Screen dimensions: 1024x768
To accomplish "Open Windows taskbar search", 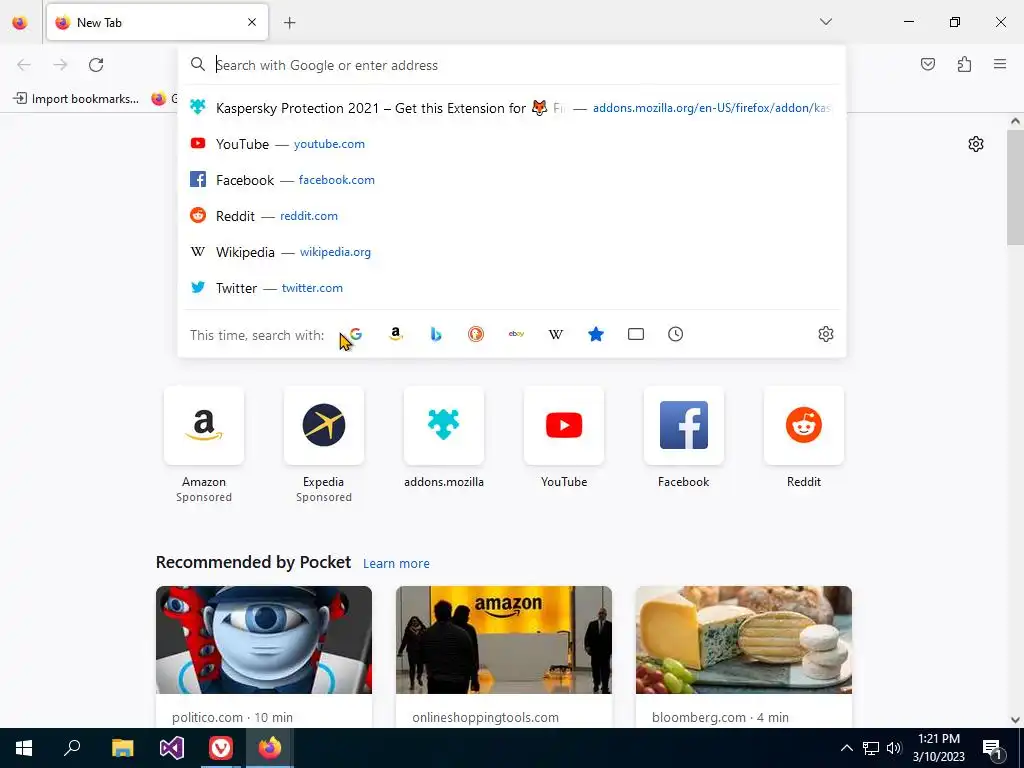I will [x=72, y=748].
